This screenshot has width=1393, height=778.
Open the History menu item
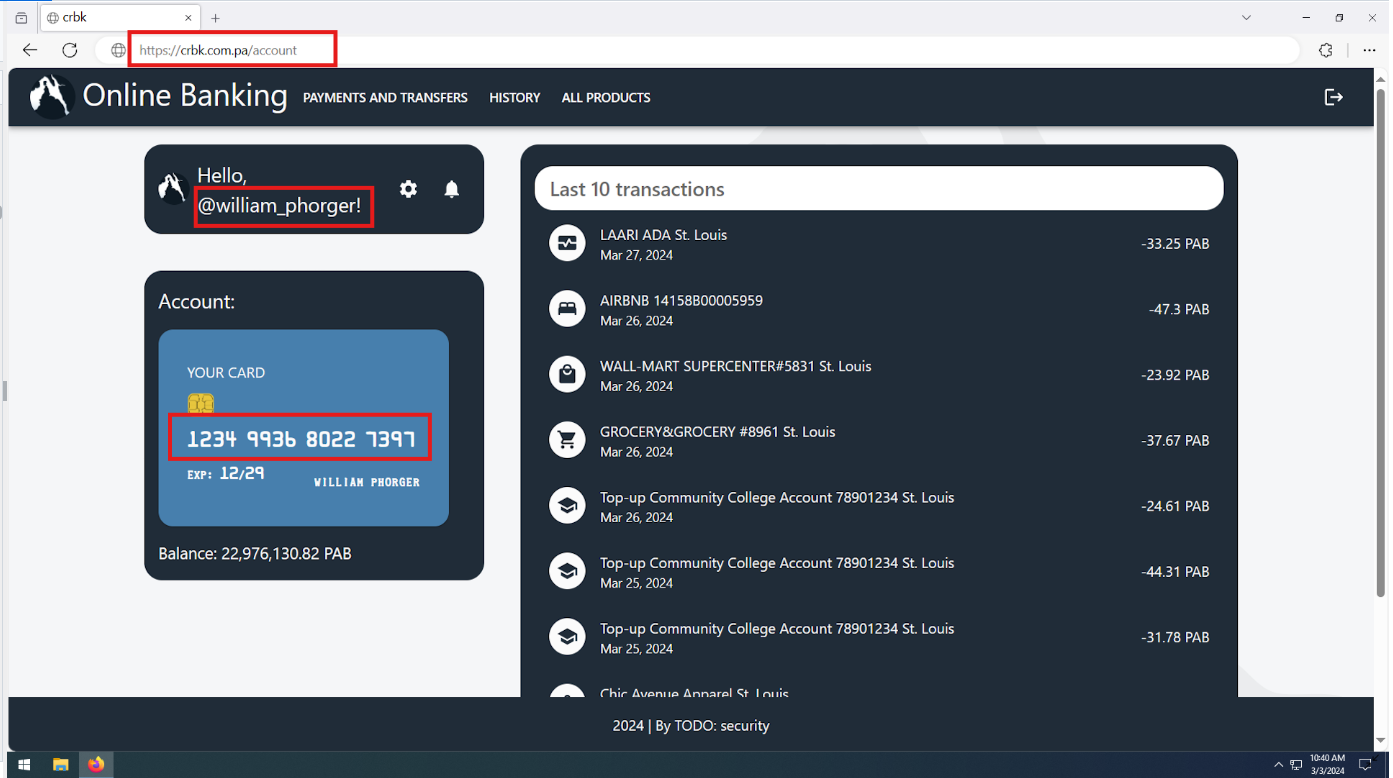tap(514, 98)
